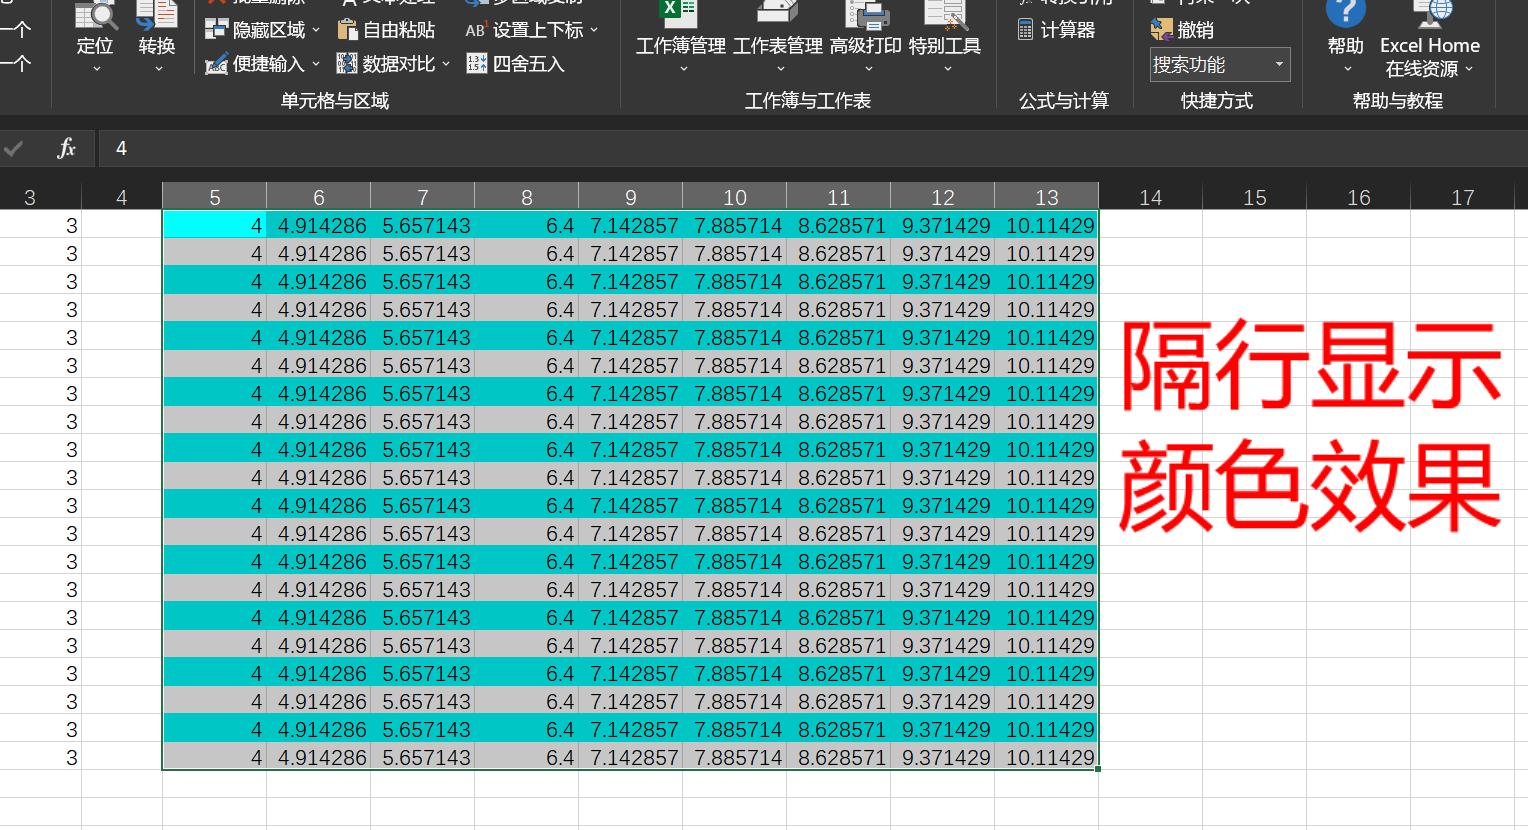Screen dimensions: 1528x830
Task: Click inside the 搜索功能 search box
Action: 1210,65
